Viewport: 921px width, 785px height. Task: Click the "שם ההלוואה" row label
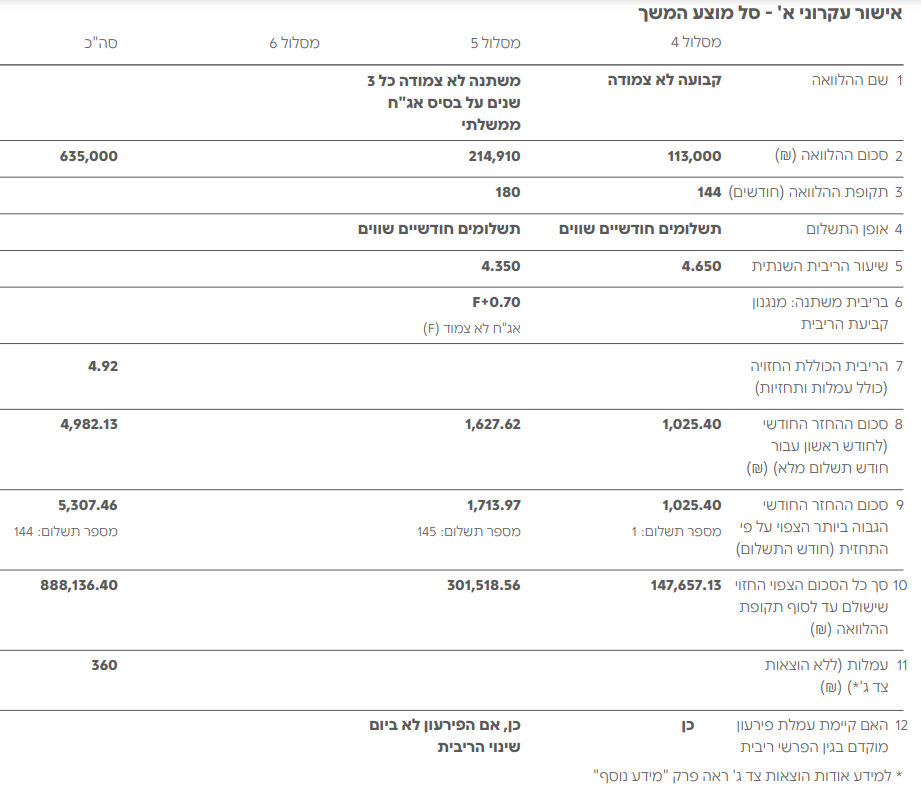pos(849,81)
